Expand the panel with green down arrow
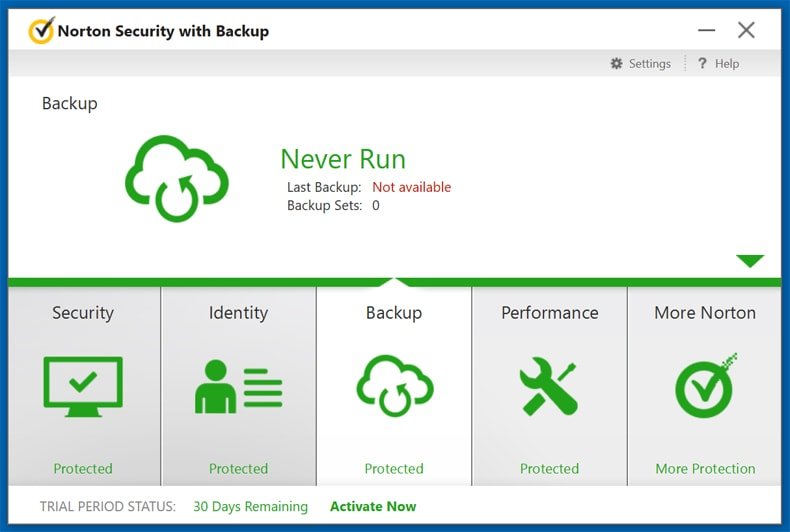The height and width of the screenshot is (532, 790). [x=750, y=261]
